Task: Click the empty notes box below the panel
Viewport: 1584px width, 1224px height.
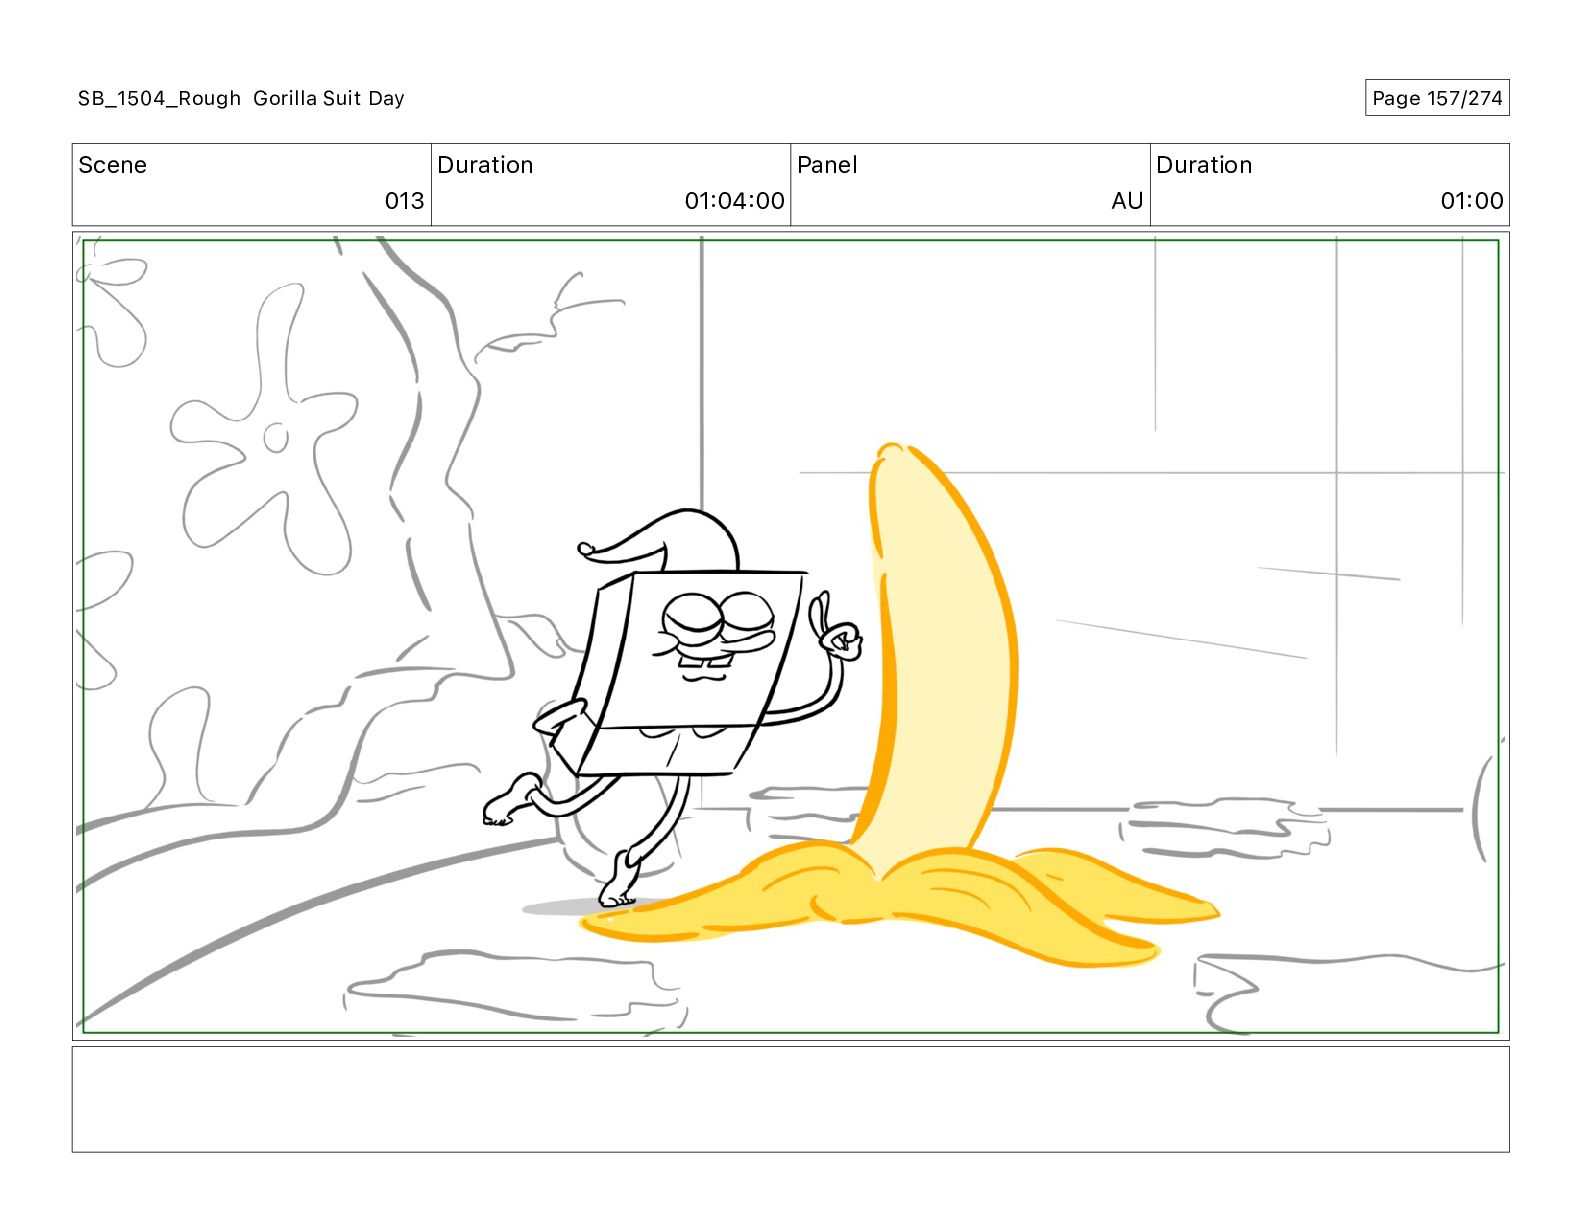Action: (790, 1099)
